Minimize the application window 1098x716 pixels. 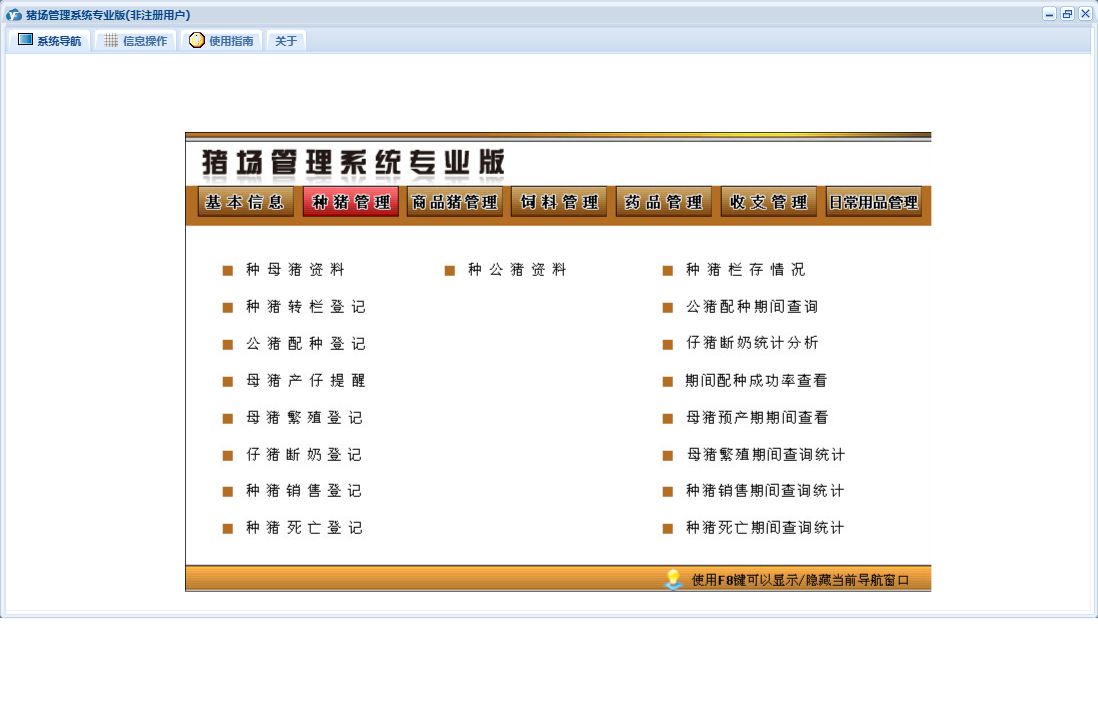click(x=1049, y=14)
